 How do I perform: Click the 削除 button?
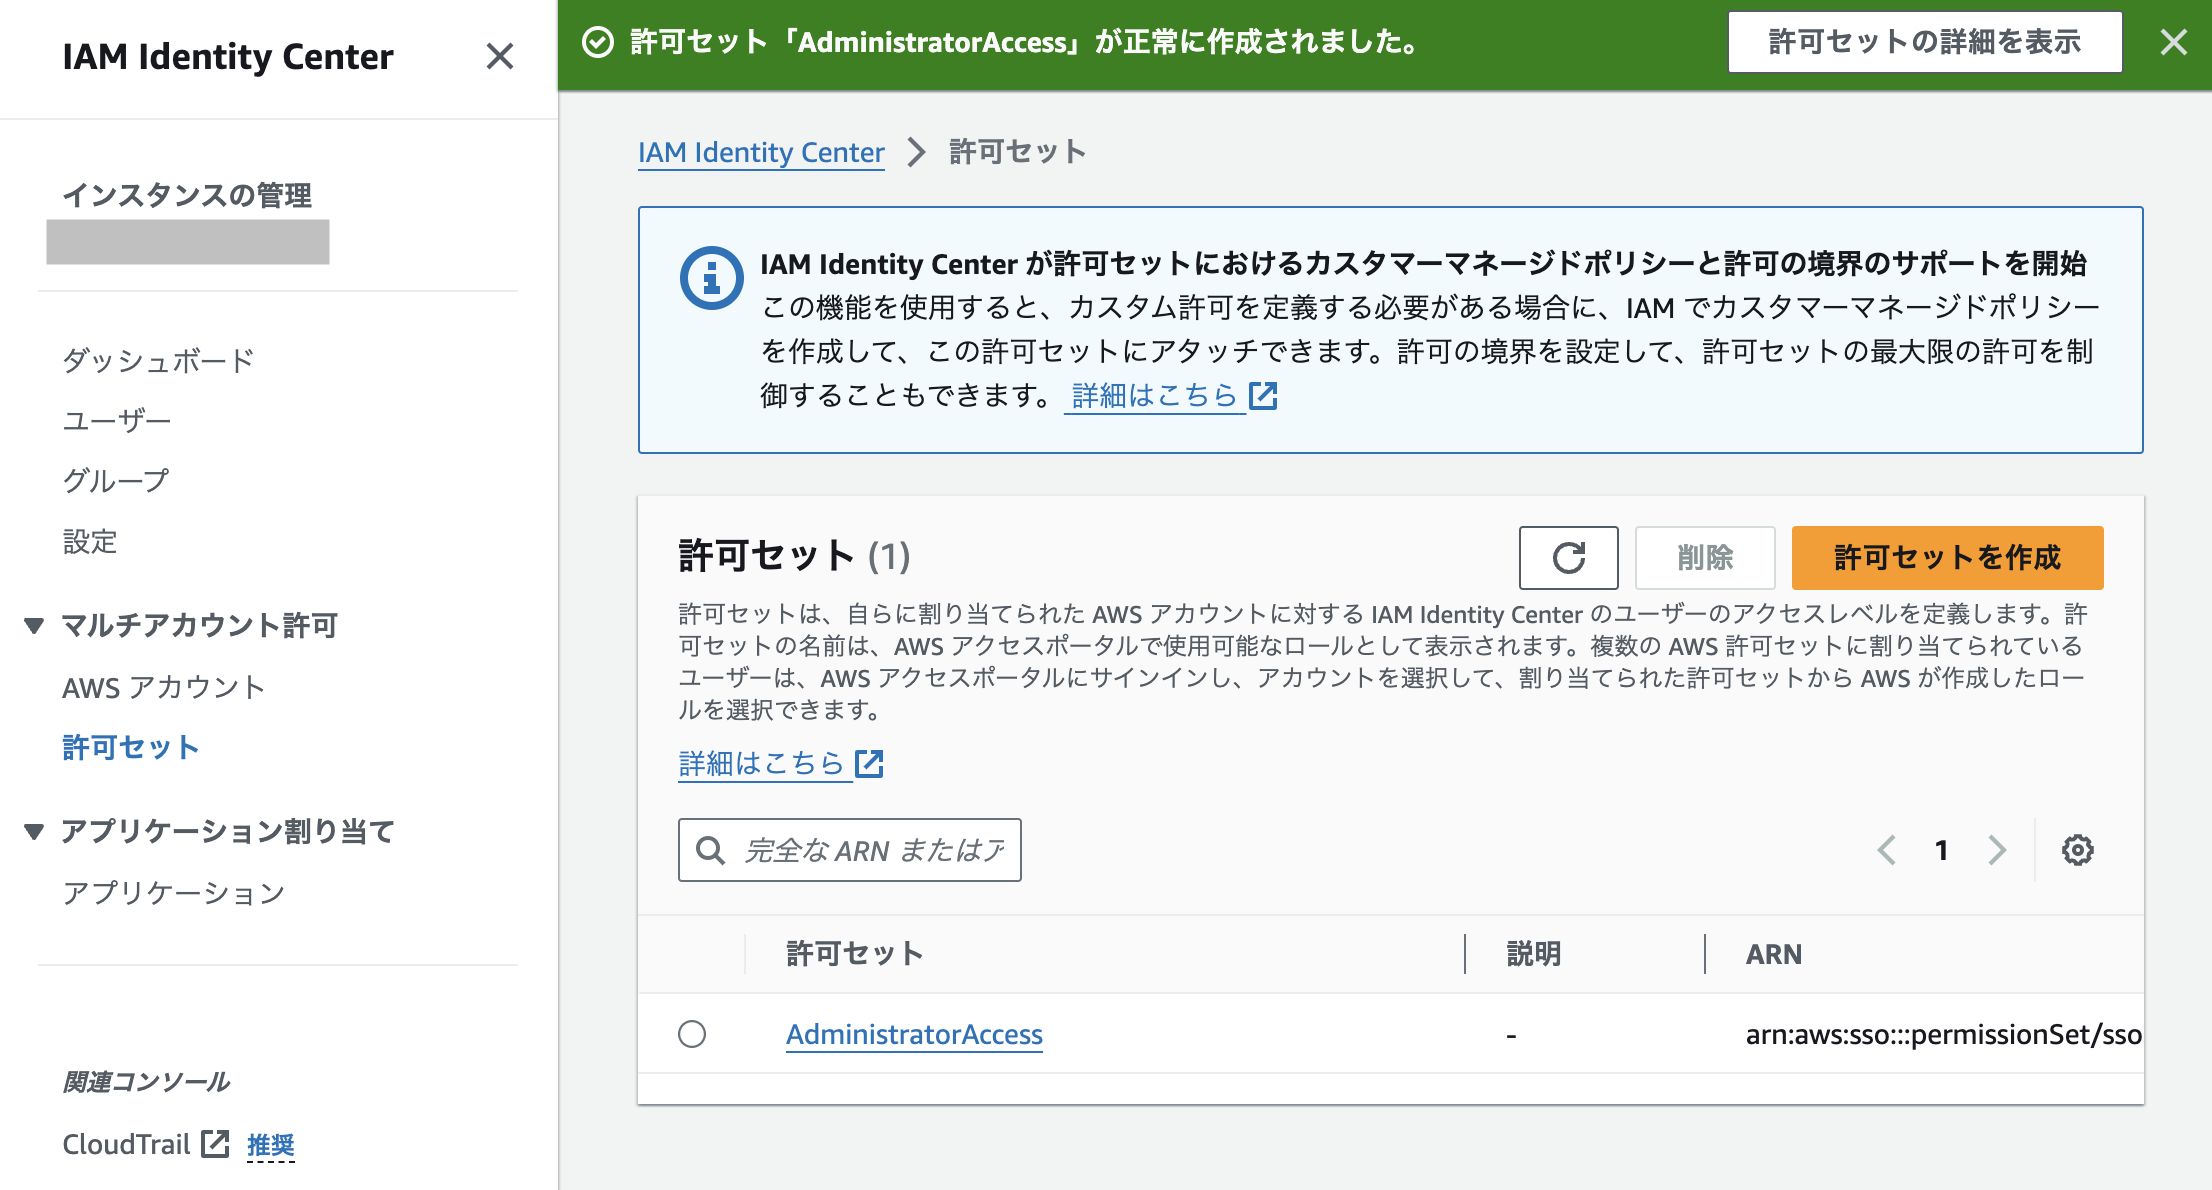[x=1705, y=557]
